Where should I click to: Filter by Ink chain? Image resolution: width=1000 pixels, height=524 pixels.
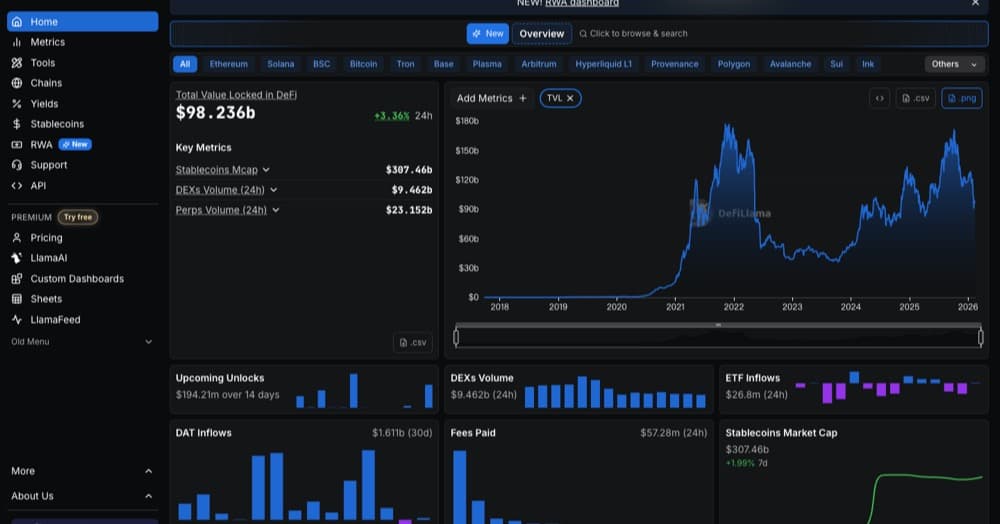(868, 64)
